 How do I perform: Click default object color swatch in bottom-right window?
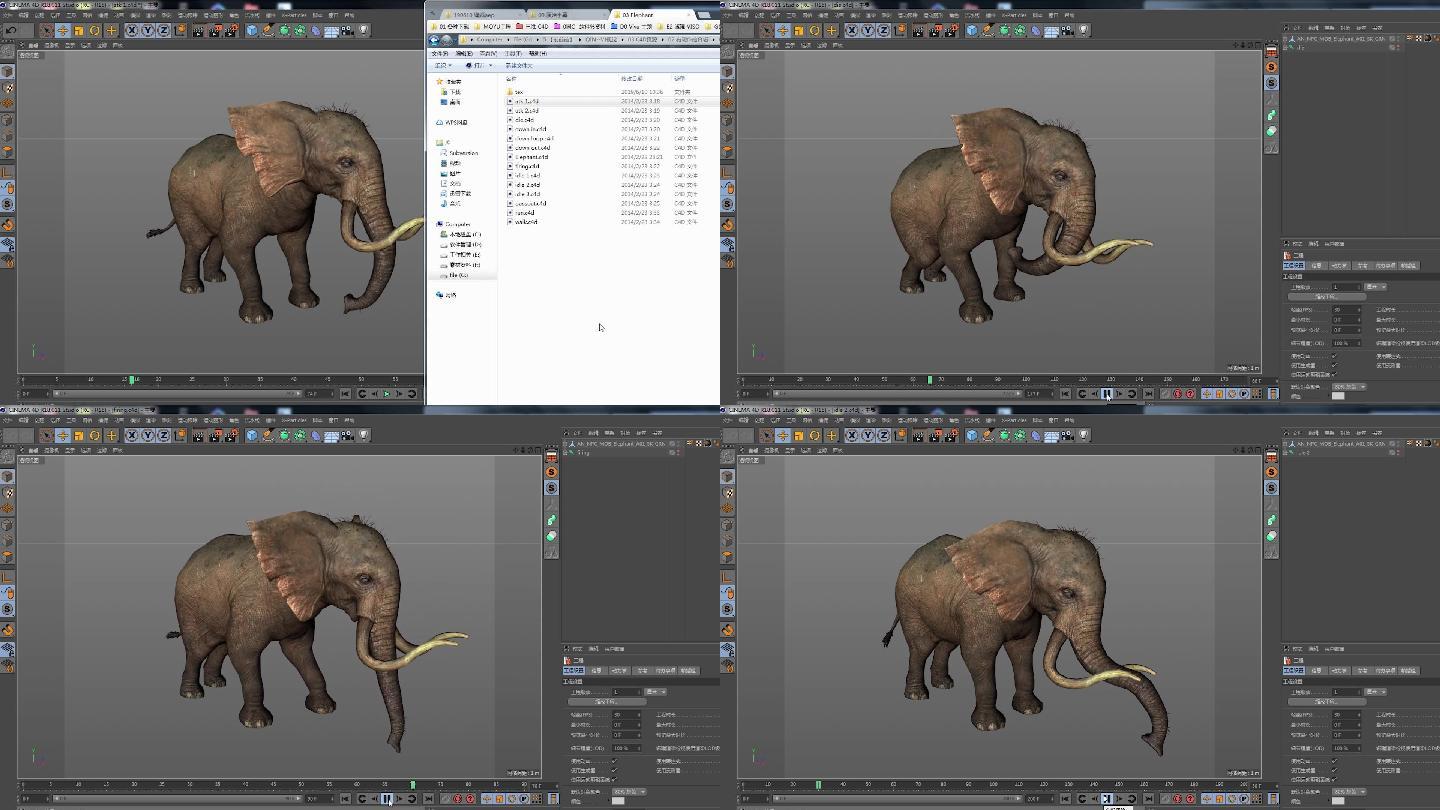pyautogui.click(x=1338, y=801)
